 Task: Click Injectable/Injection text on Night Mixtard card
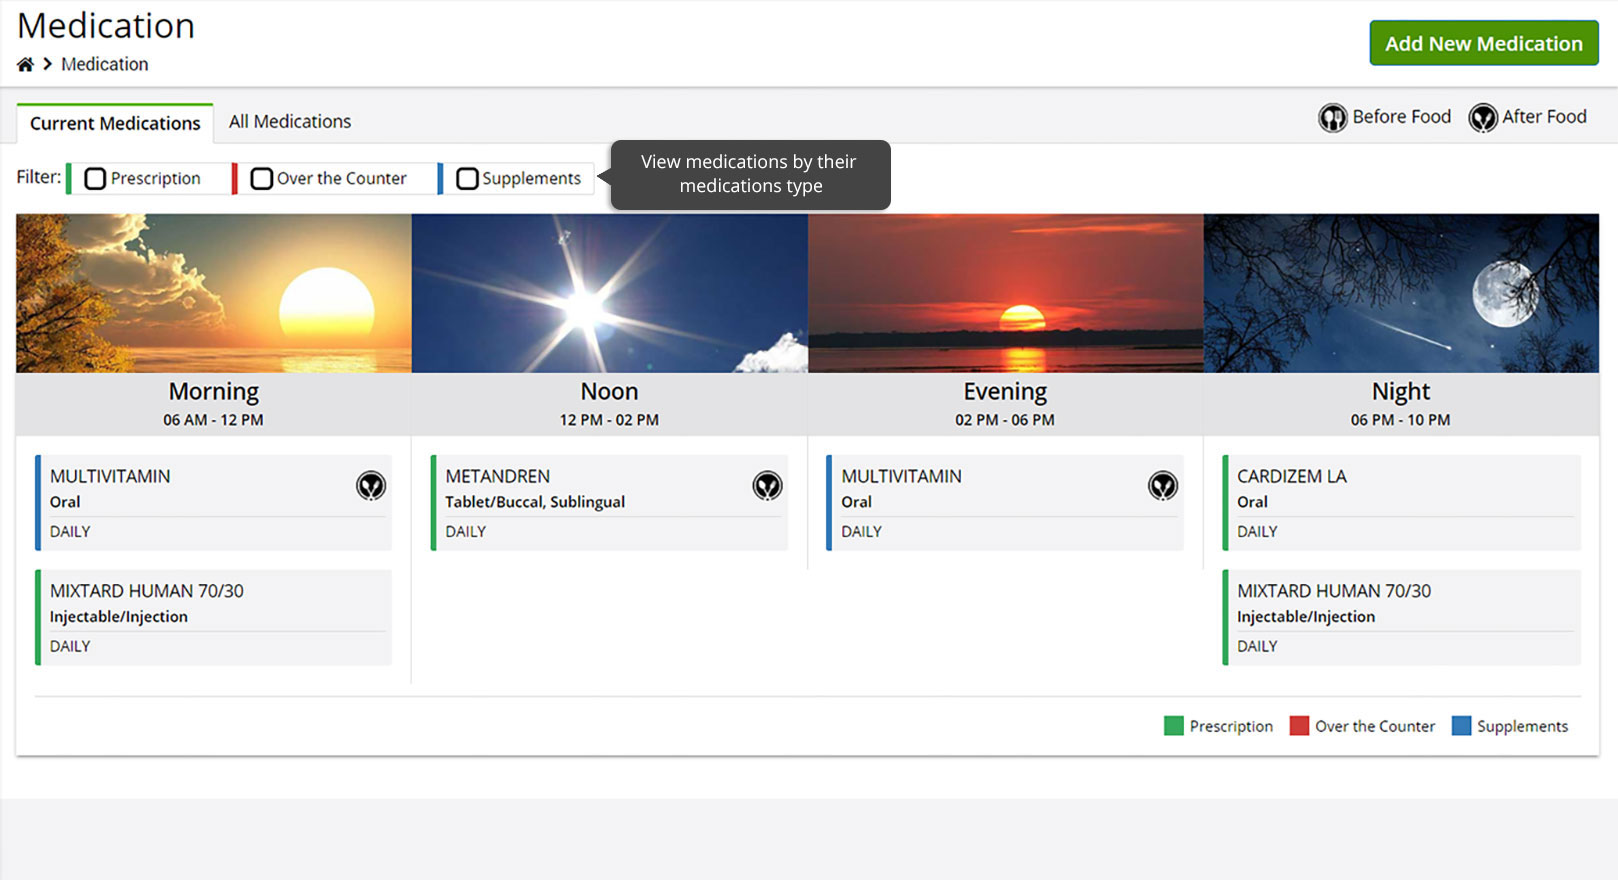(1306, 617)
